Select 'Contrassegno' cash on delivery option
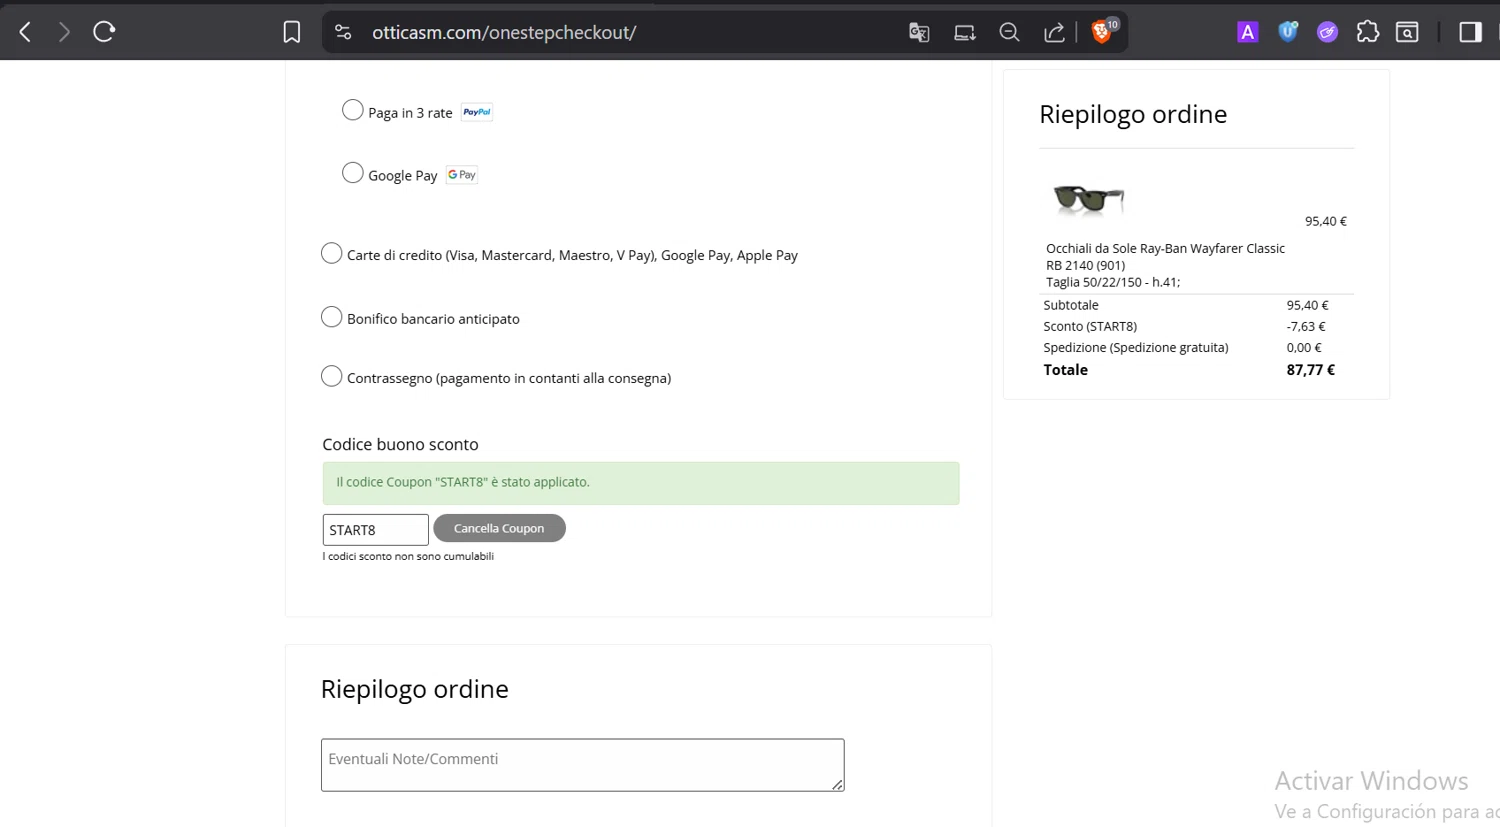The height and width of the screenshot is (827, 1500). [x=332, y=376]
